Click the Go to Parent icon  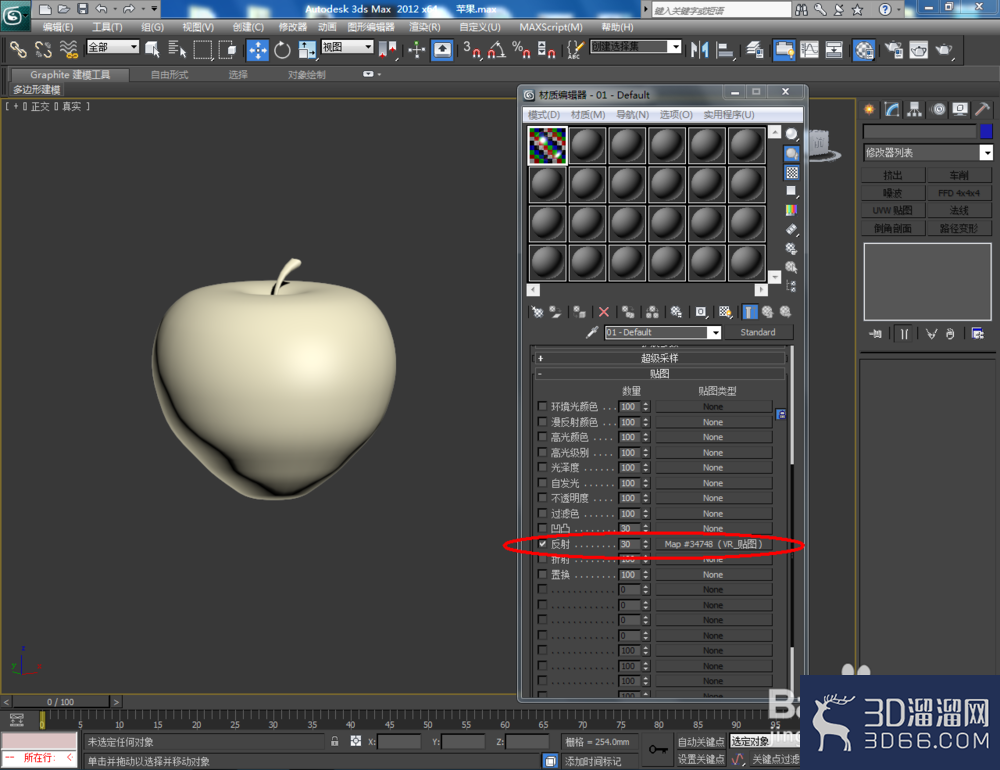(x=768, y=312)
